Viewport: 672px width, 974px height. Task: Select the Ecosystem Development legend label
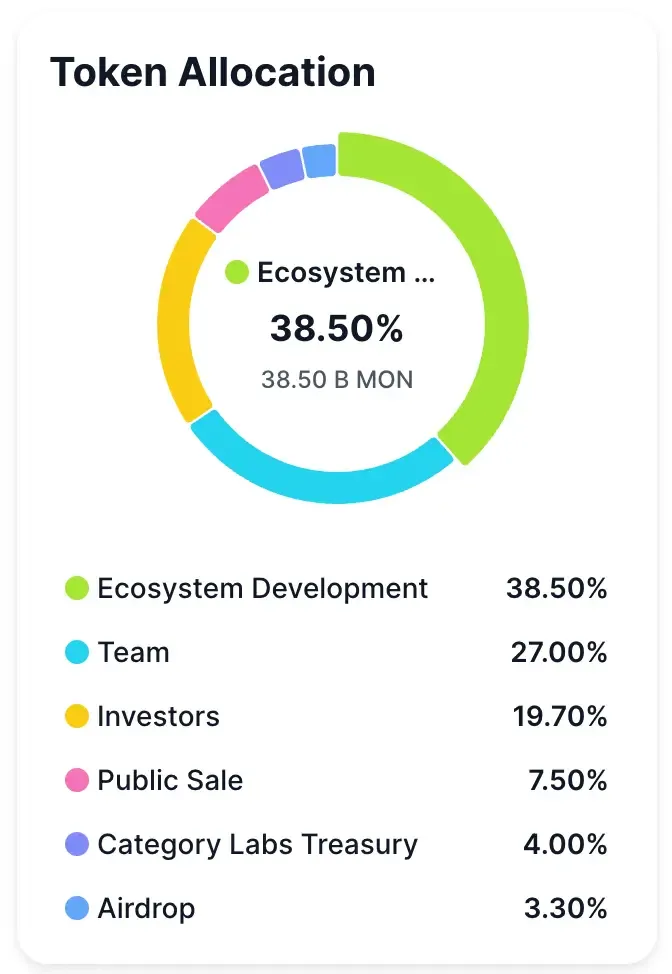[262, 589]
